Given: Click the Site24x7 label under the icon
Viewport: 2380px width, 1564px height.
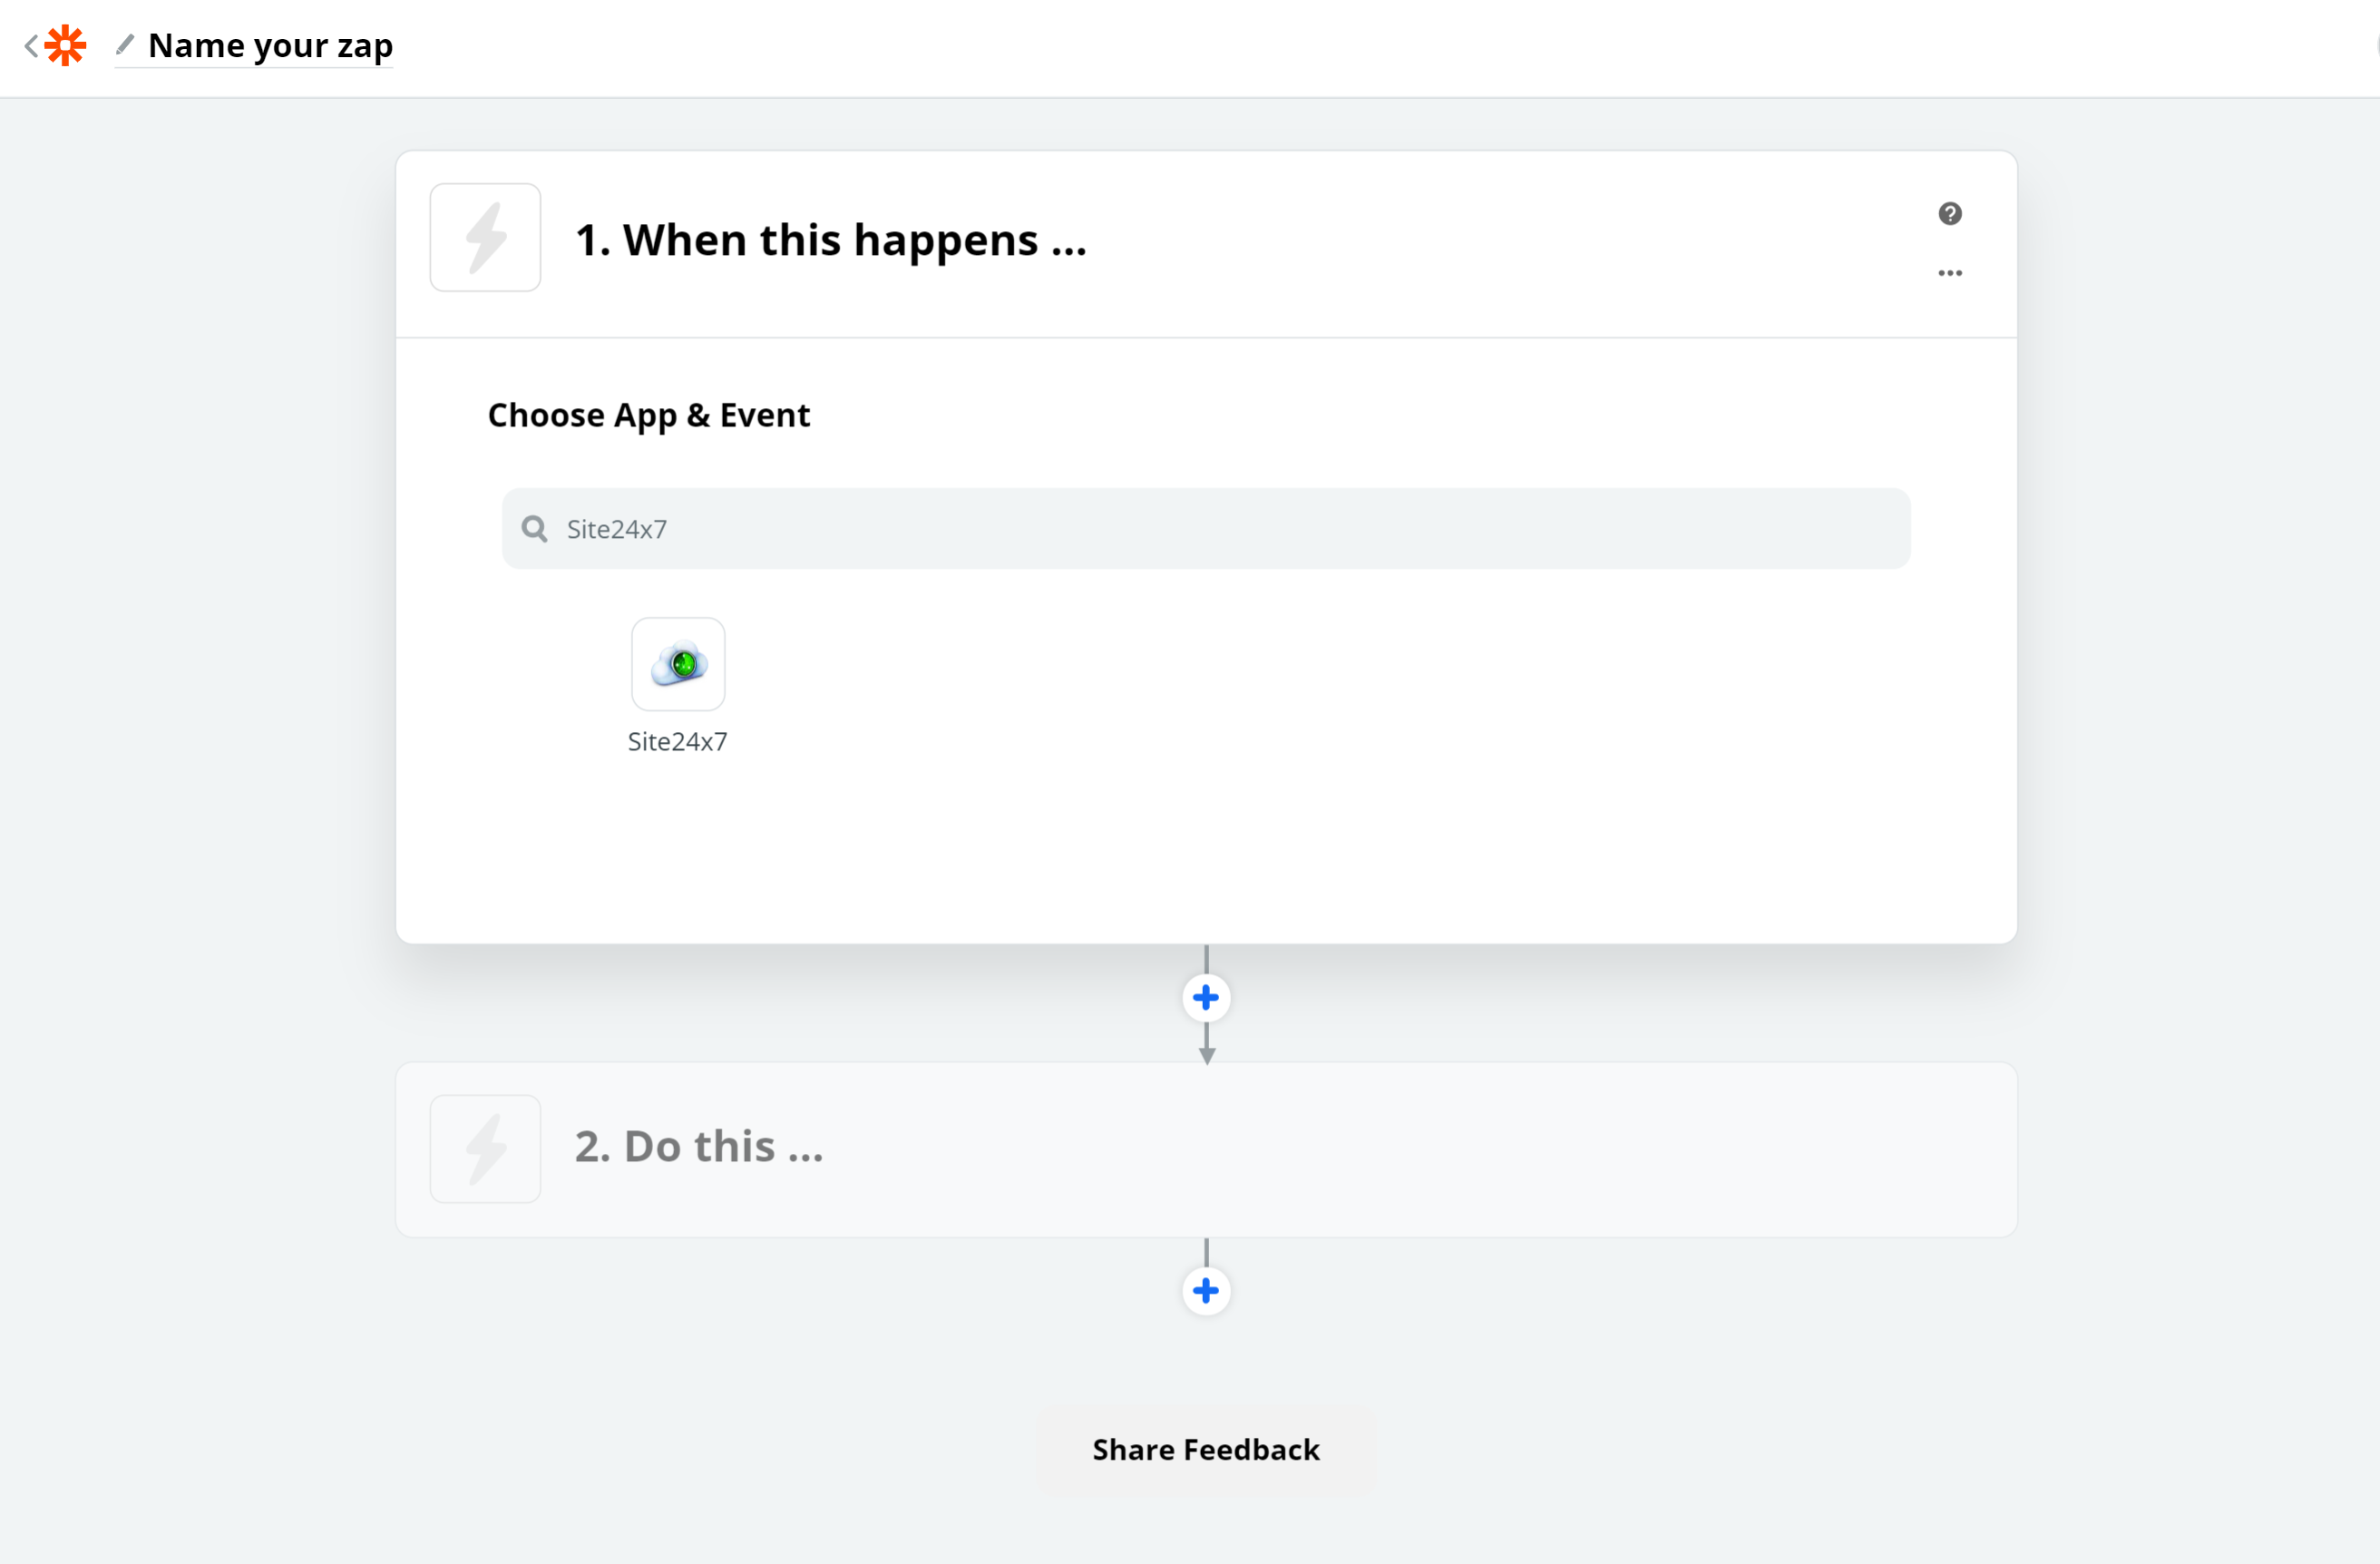Looking at the screenshot, I should pos(677,742).
